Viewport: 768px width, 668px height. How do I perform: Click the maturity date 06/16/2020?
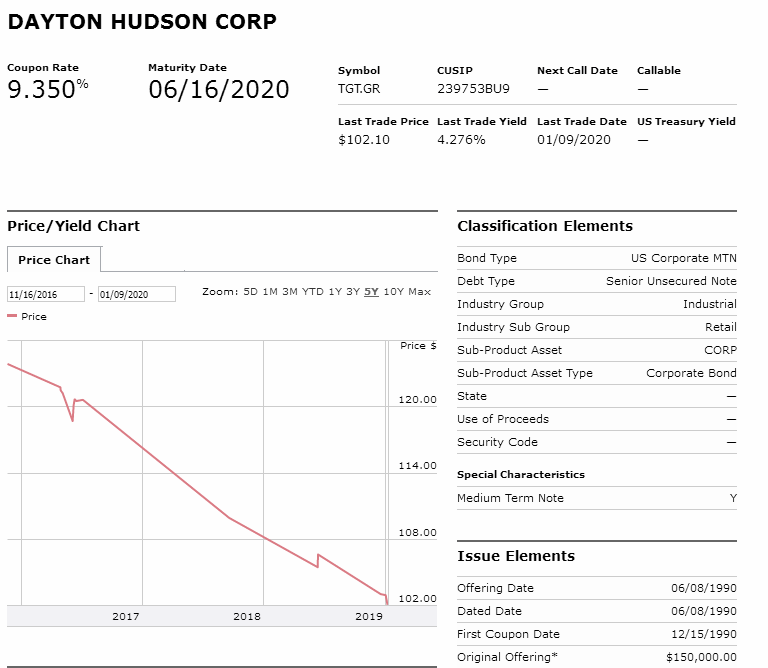[218, 90]
